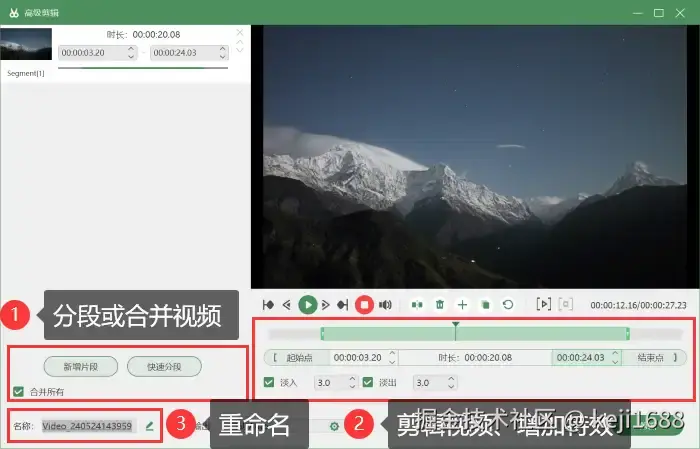The image size is (700, 449).
Task: Reset edits with circular arrow icon
Action: [508, 305]
